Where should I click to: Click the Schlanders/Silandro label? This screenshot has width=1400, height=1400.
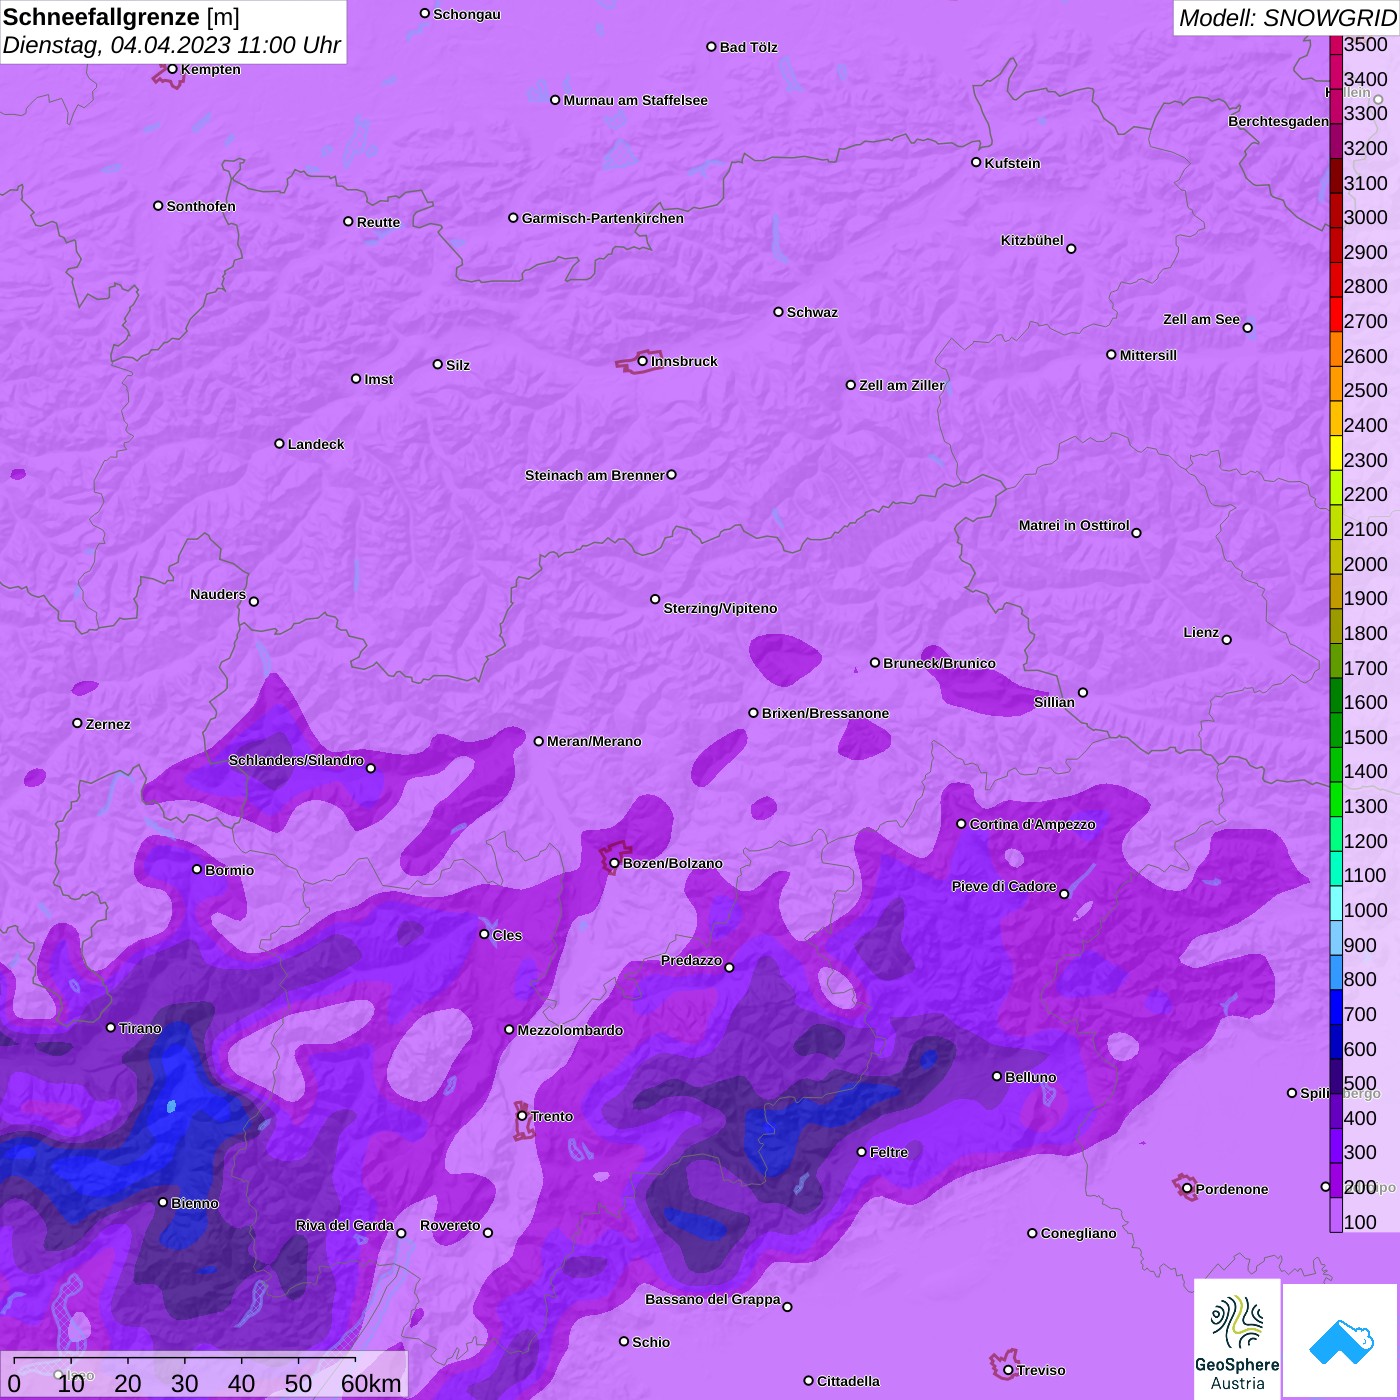296,760
